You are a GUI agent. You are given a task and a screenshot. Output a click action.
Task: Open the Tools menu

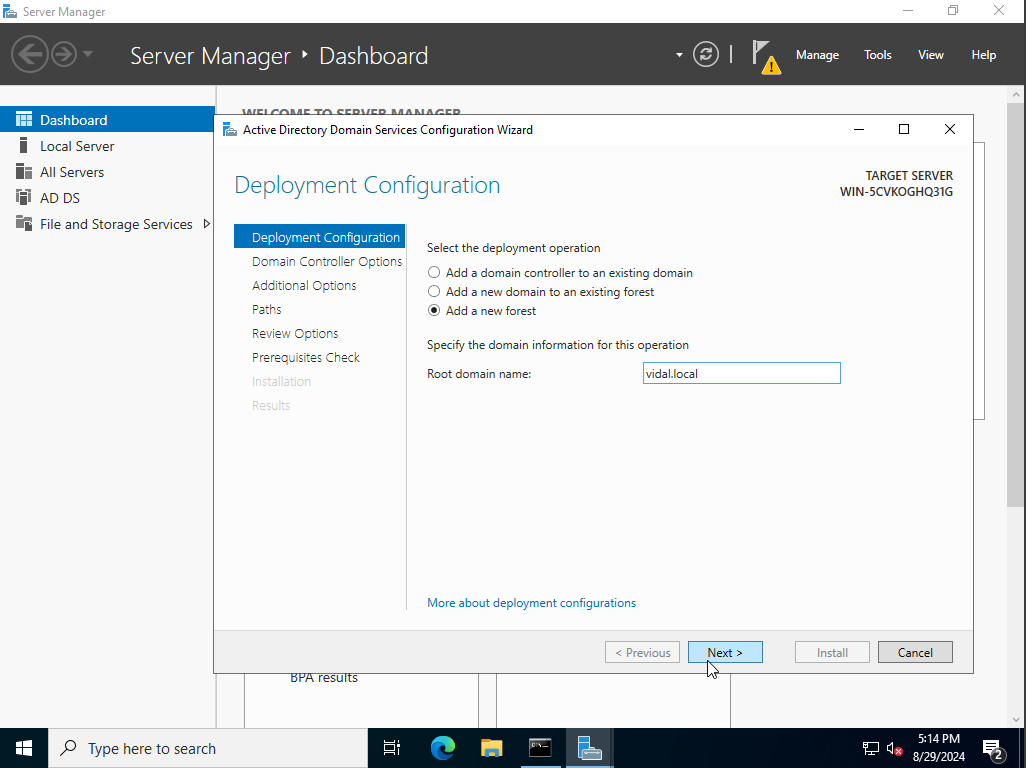877,55
